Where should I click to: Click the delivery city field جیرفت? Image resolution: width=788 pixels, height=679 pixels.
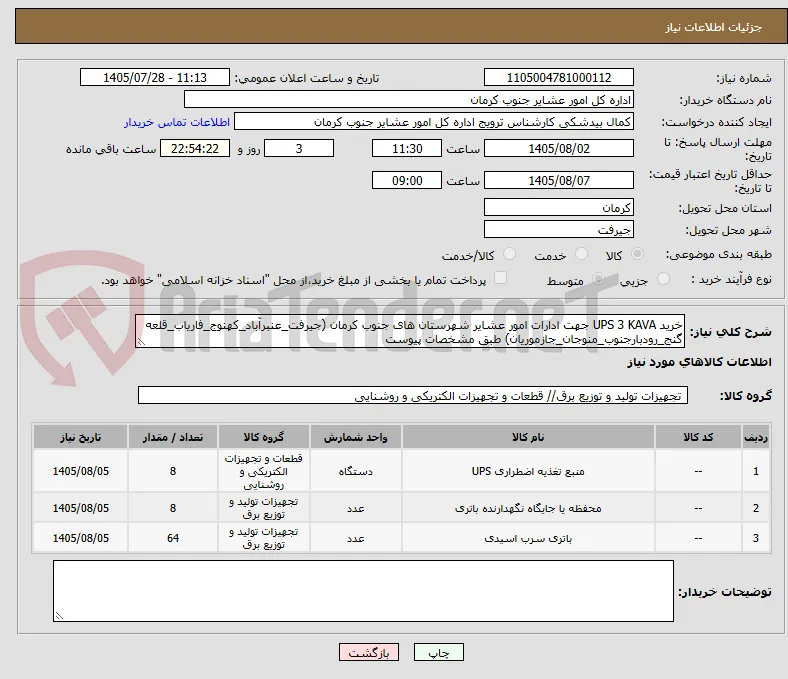pos(558,229)
